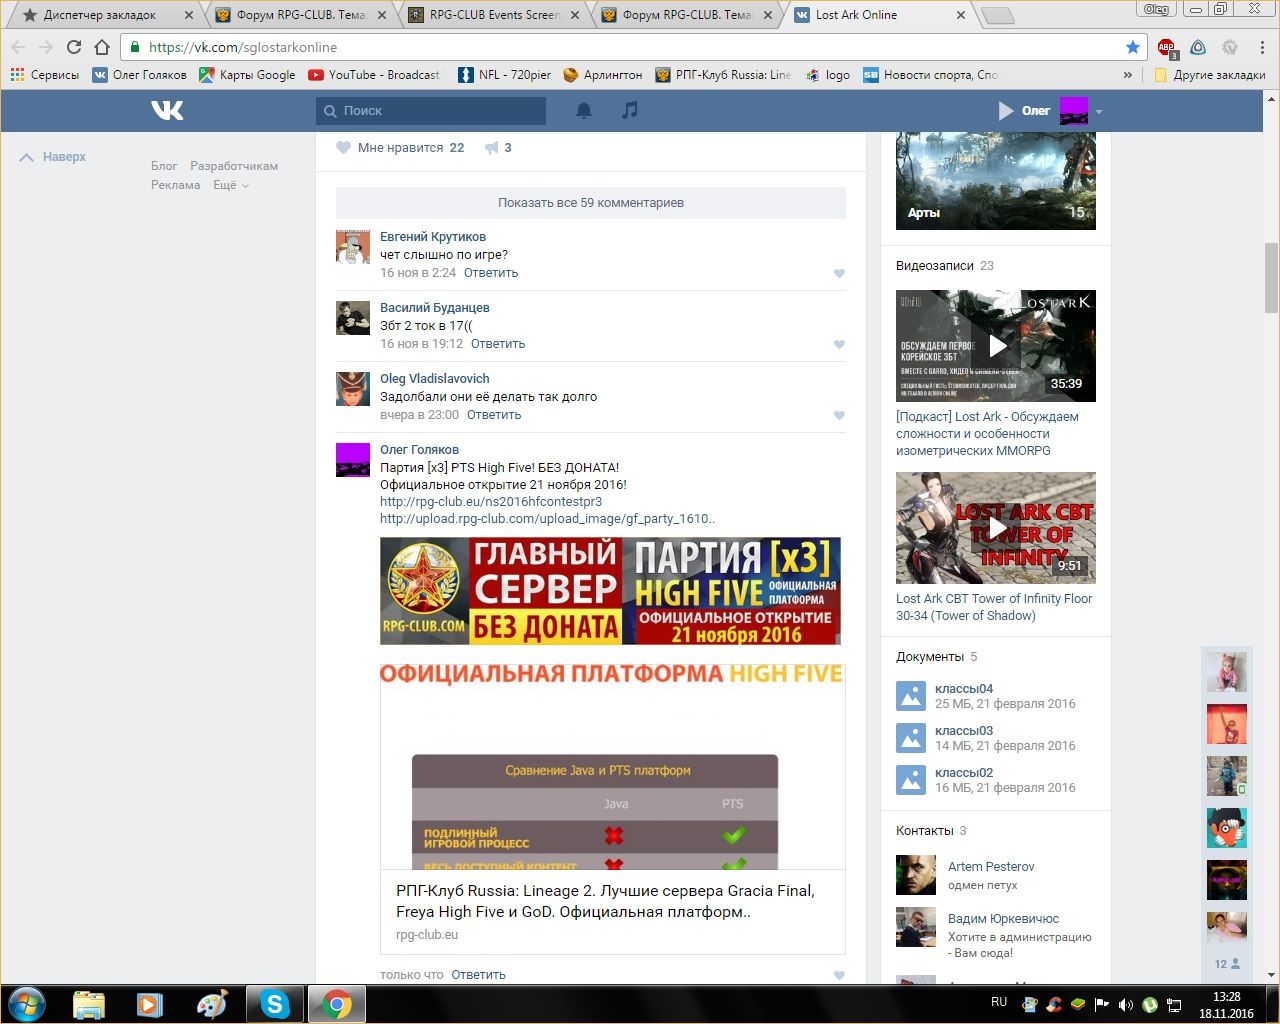
Task: Open the music note icon in header
Action: pyautogui.click(x=629, y=110)
